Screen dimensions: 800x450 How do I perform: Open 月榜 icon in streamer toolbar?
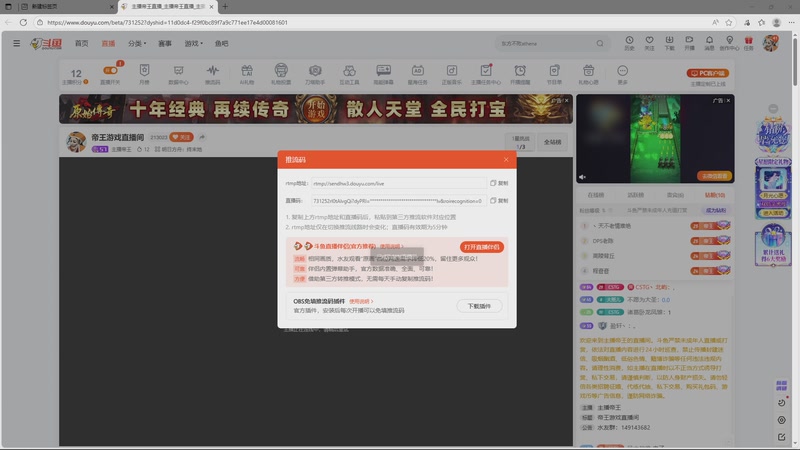pos(144,74)
